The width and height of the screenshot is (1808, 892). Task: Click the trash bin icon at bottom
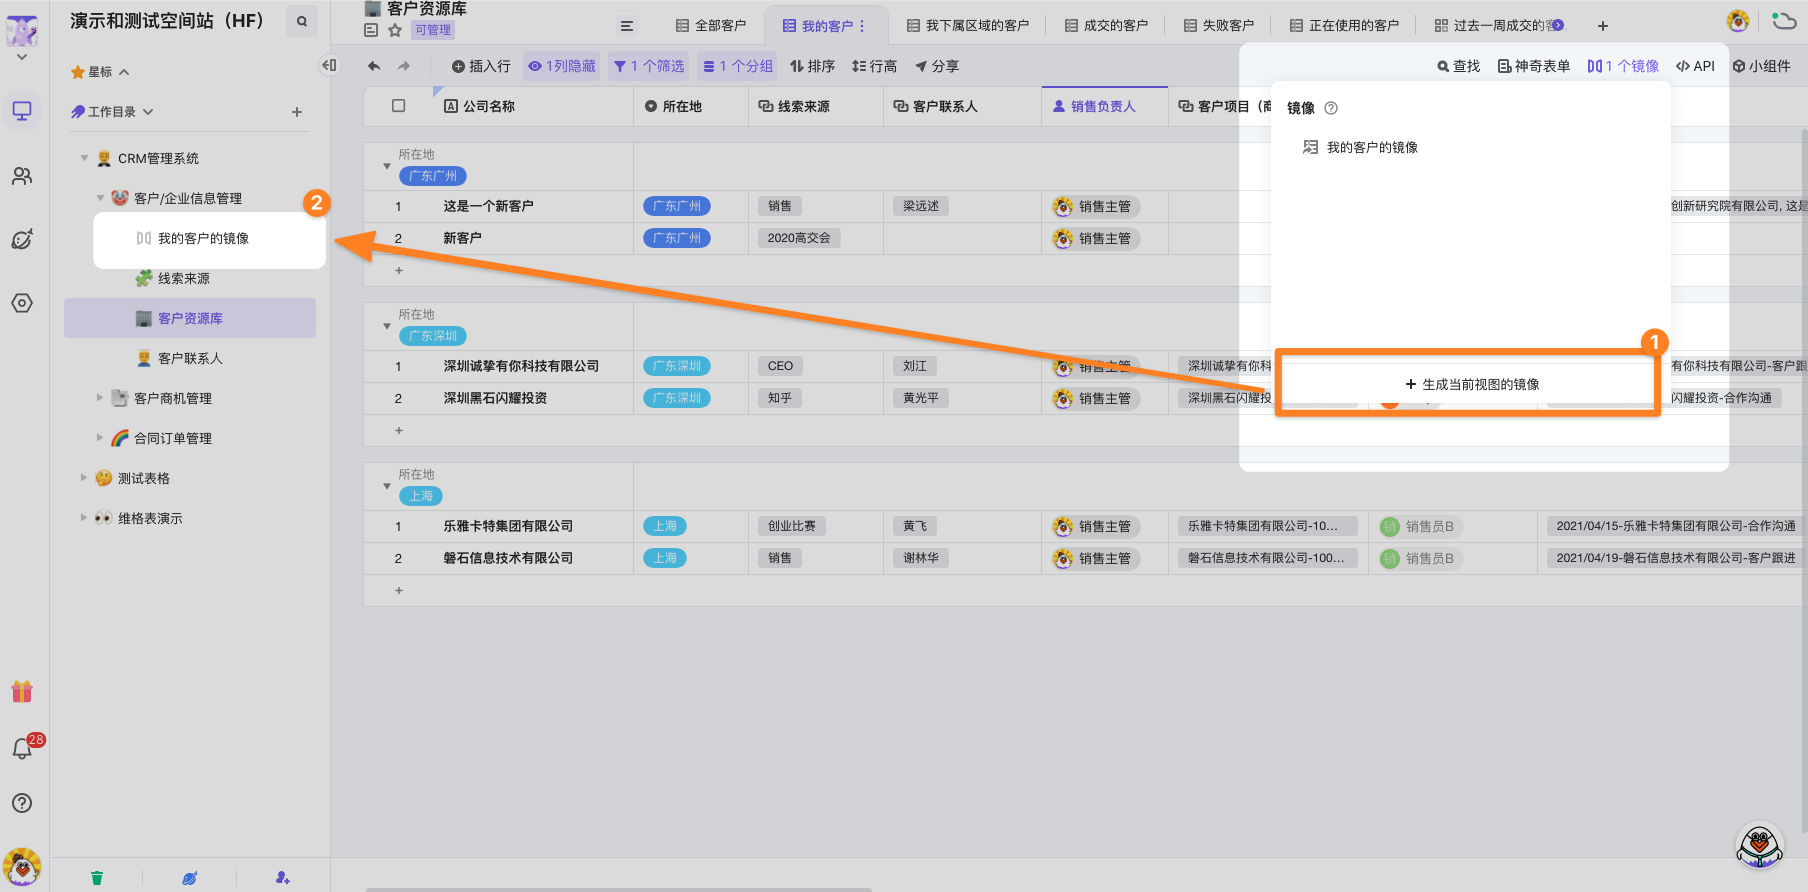coord(97,878)
